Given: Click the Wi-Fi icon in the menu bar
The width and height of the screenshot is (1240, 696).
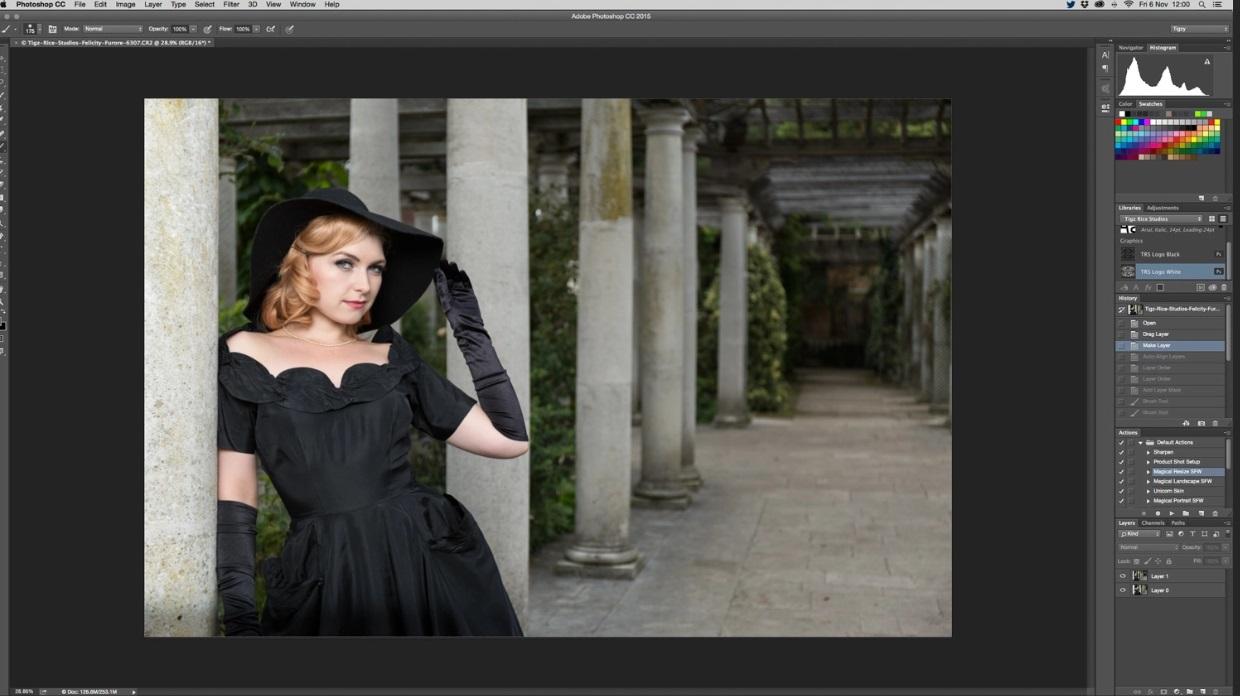Looking at the screenshot, I should (x=1129, y=4).
